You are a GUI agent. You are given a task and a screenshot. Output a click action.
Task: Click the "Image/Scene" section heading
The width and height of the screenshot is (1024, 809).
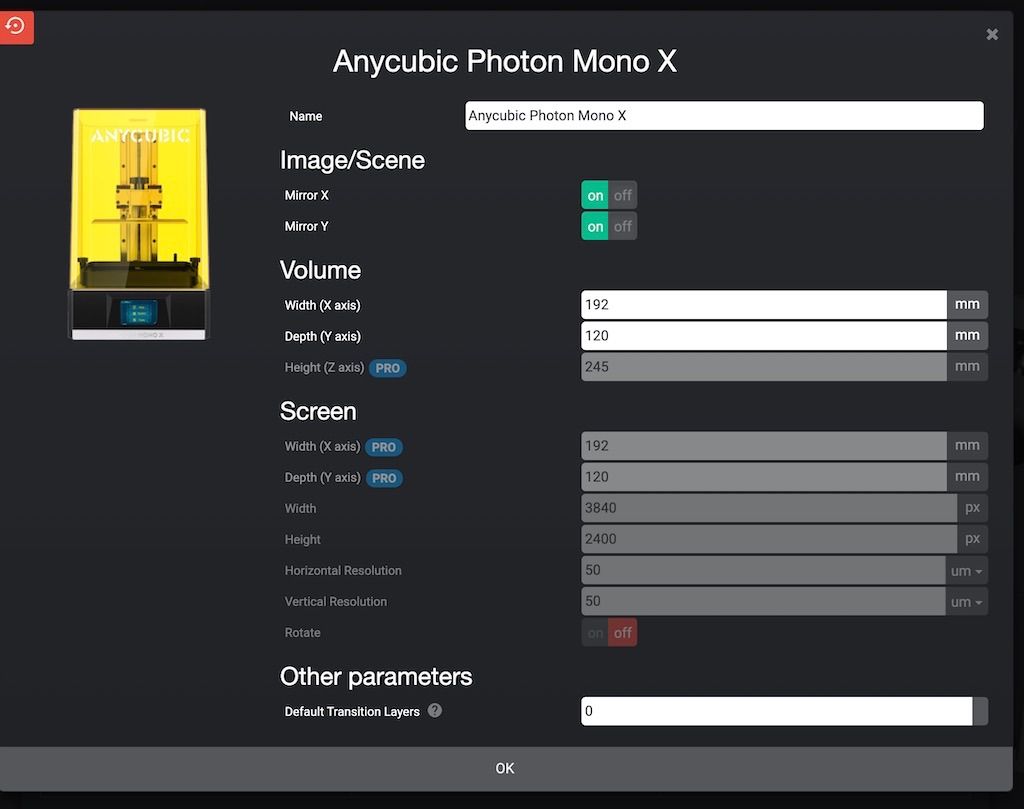[x=352, y=161]
